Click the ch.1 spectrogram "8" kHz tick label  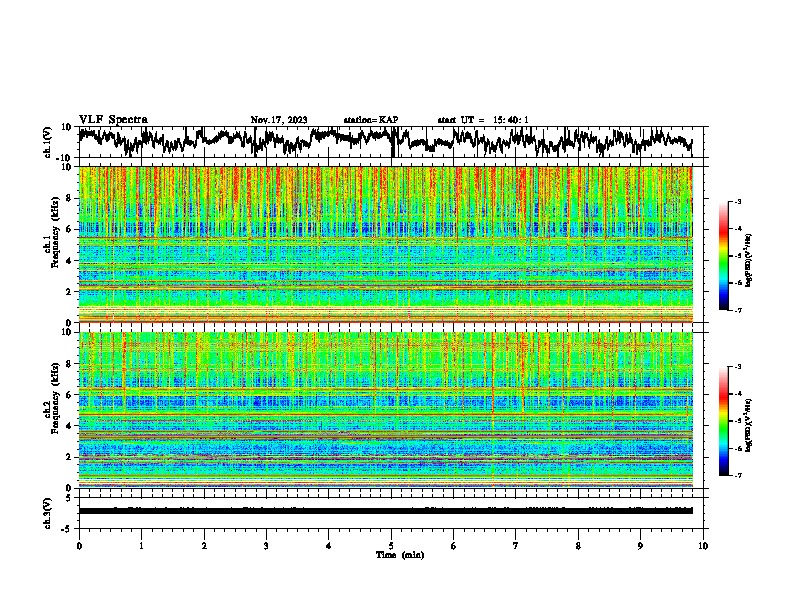[x=69, y=198]
